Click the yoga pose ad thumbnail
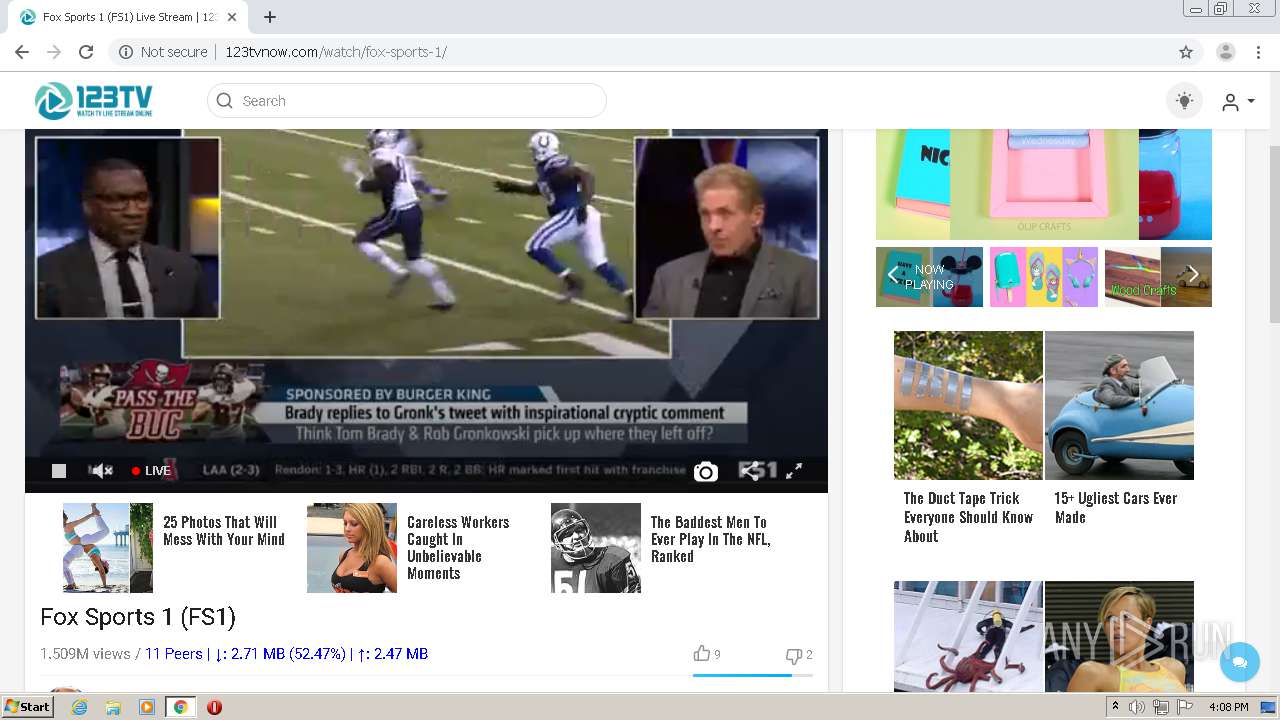1280x720 pixels. pos(108,548)
